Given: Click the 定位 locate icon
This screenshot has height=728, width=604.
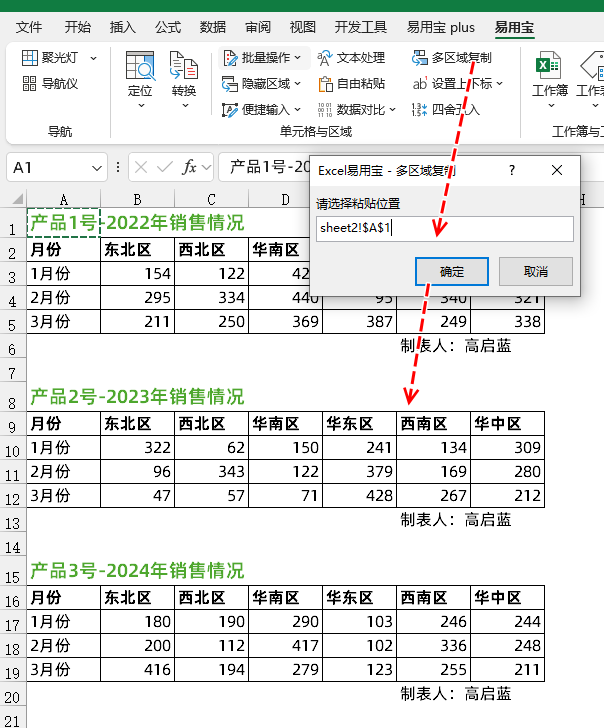Looking at the screenshot, I should (x=140, y=65).
